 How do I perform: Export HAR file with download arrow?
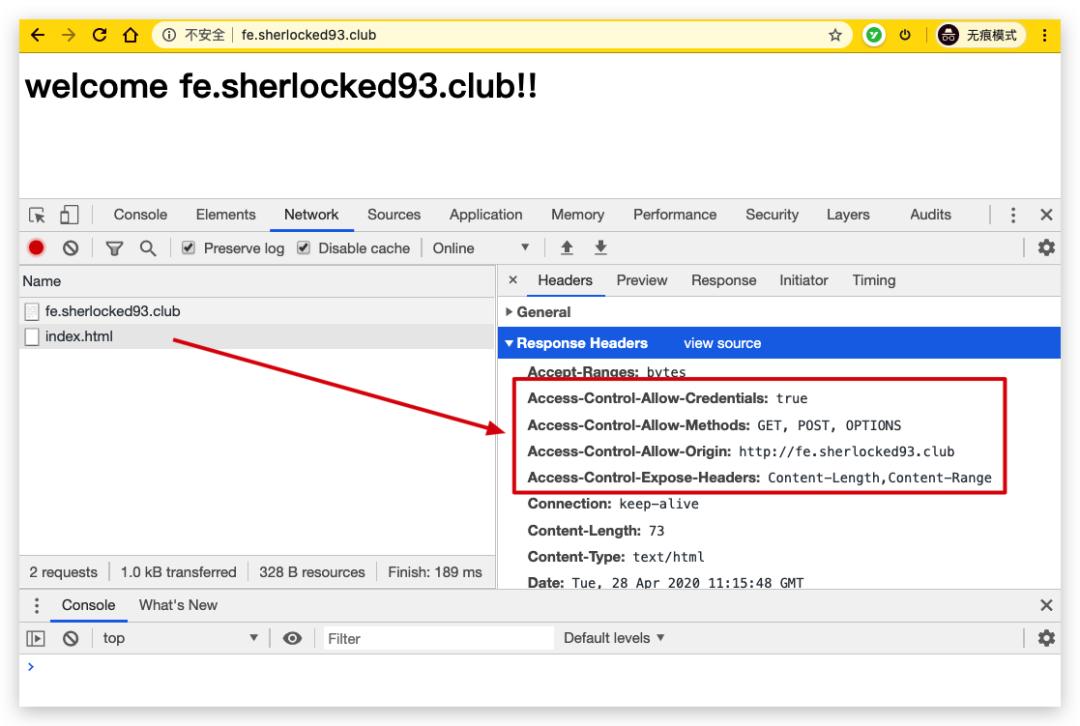(x=601, y=248)
